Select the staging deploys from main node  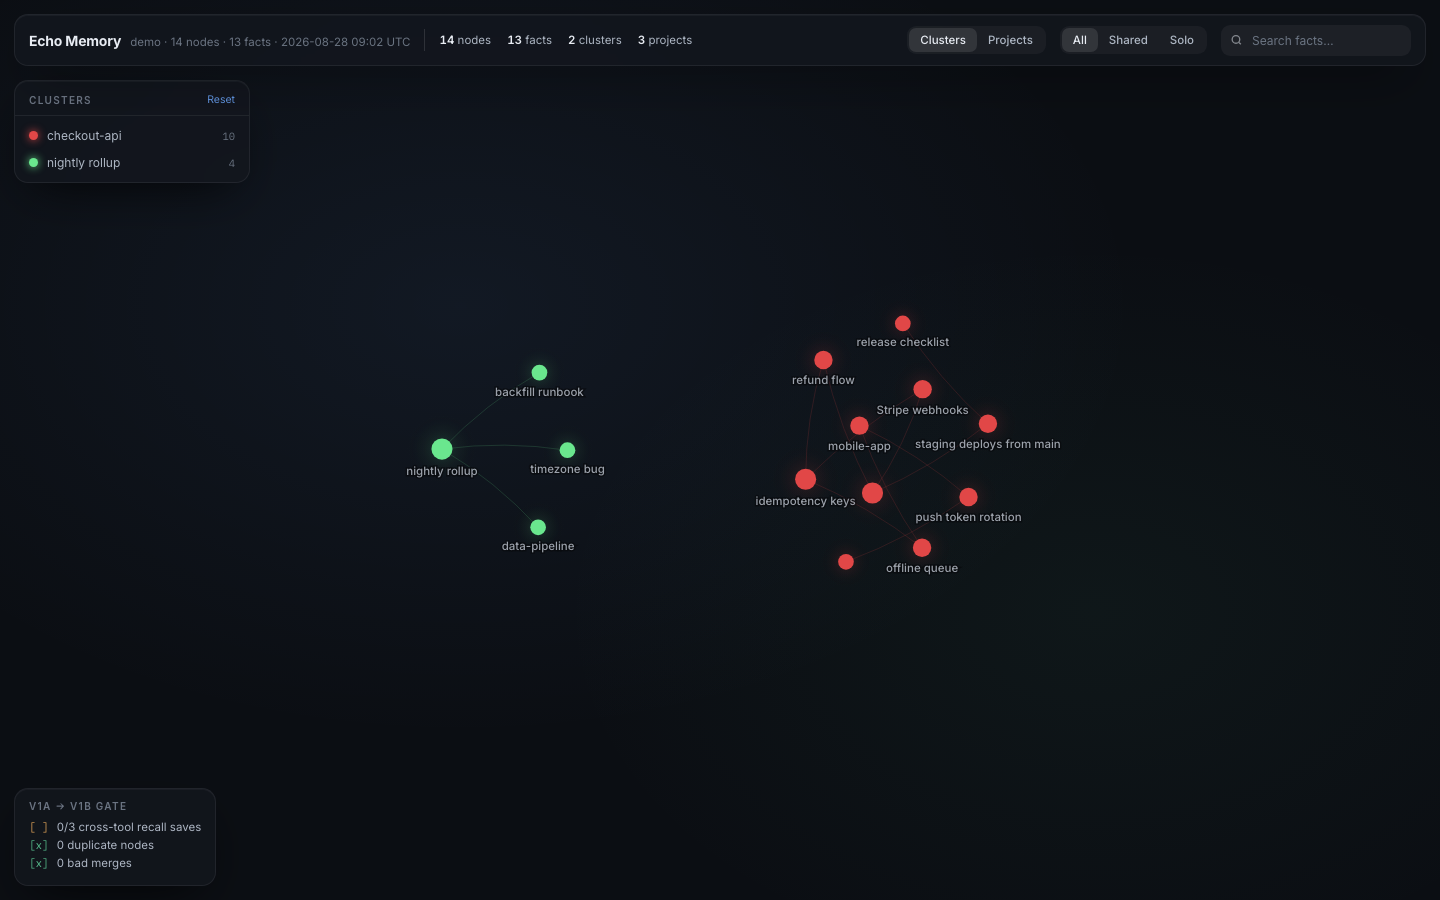[988, 424]
